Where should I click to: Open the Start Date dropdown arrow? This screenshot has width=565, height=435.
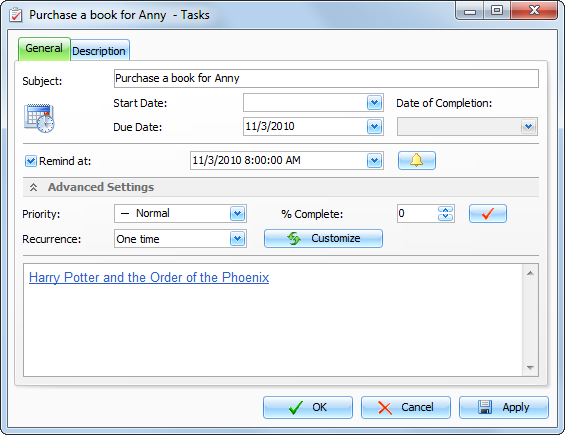click(374, 103)
